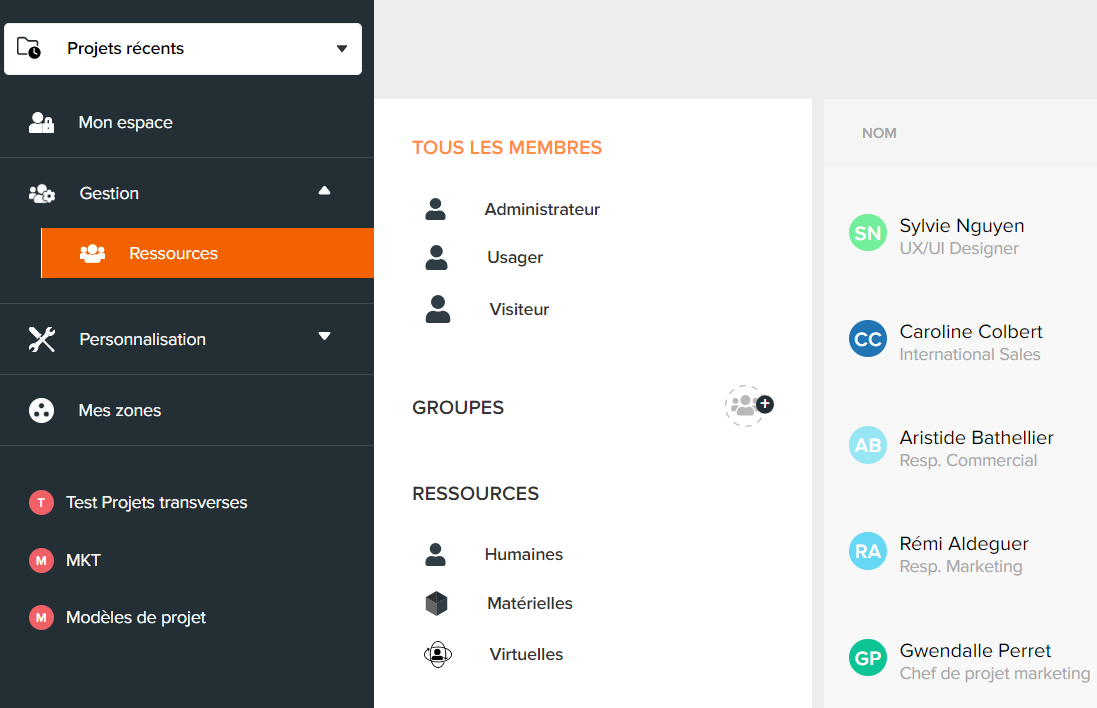Open Aristide Bathellier's member row
The width and height of the screenshot is (1097, 708).
(x=961, y=448)
